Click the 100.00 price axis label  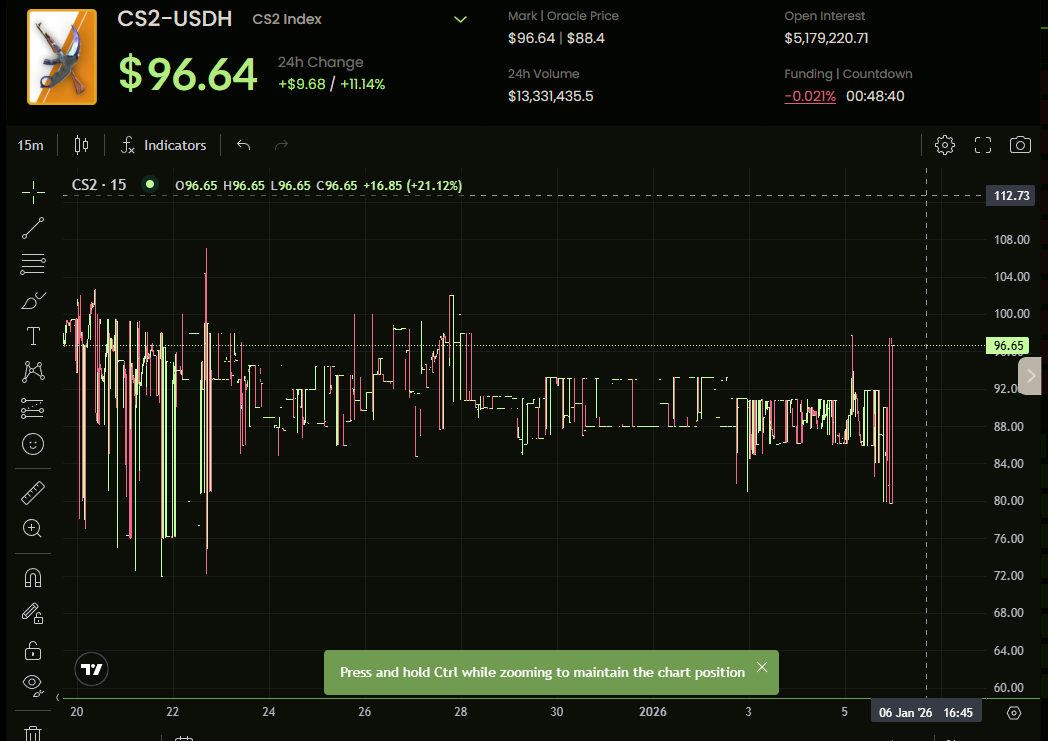[x=1011, y=313]
